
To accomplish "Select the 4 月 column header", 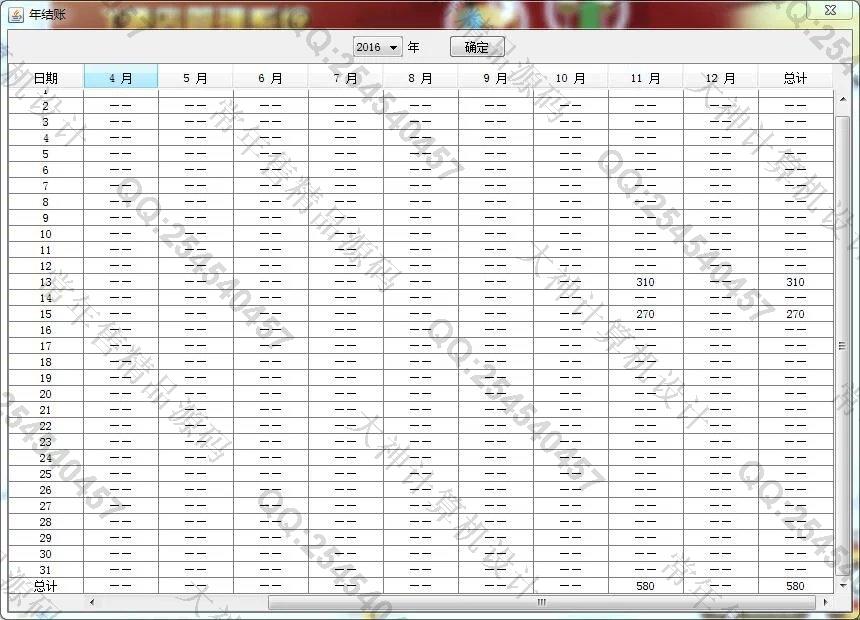I will pos(121,78).
